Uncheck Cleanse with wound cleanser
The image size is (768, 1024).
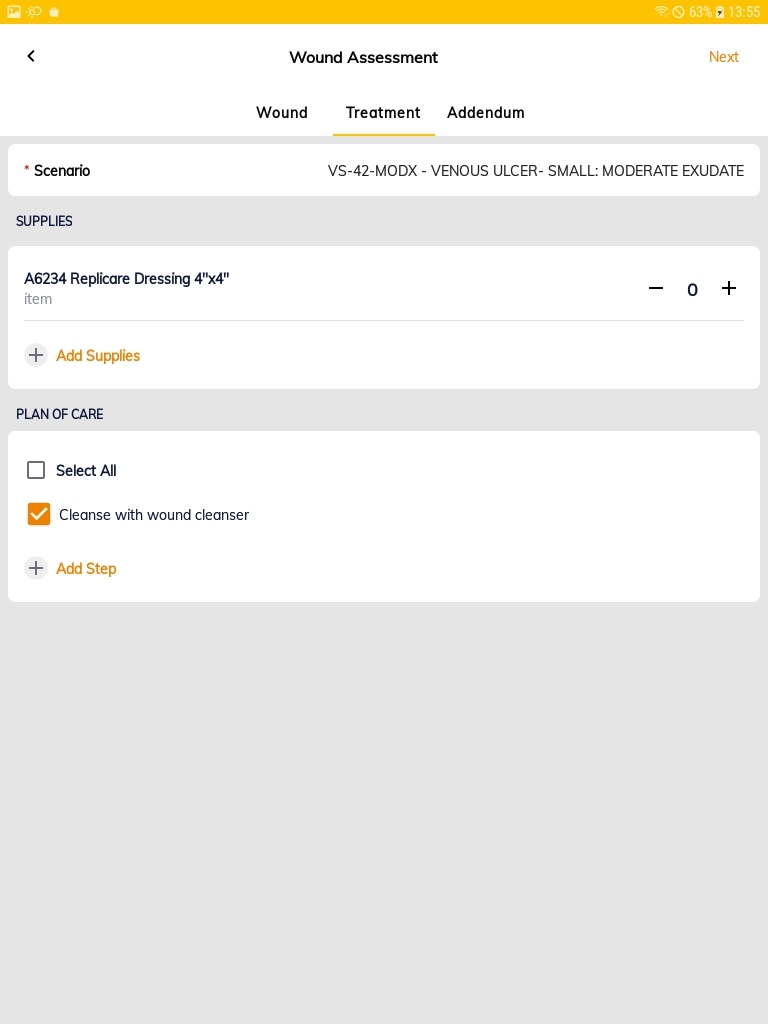[39, 514]
